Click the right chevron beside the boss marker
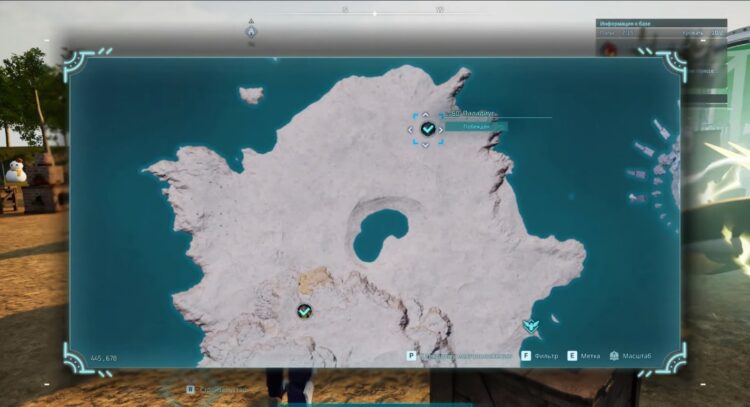Screen dimensions: 750x407 [442, 129]
